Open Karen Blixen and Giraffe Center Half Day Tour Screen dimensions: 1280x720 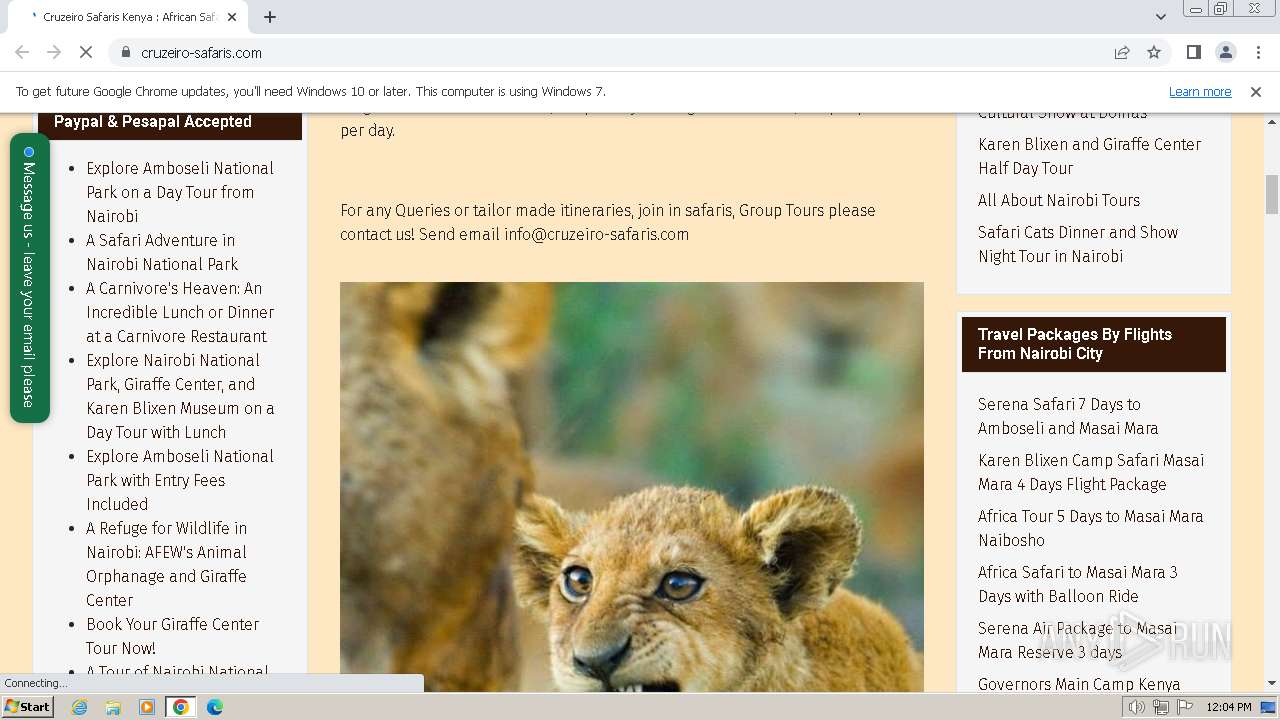tap(1090, 156)
